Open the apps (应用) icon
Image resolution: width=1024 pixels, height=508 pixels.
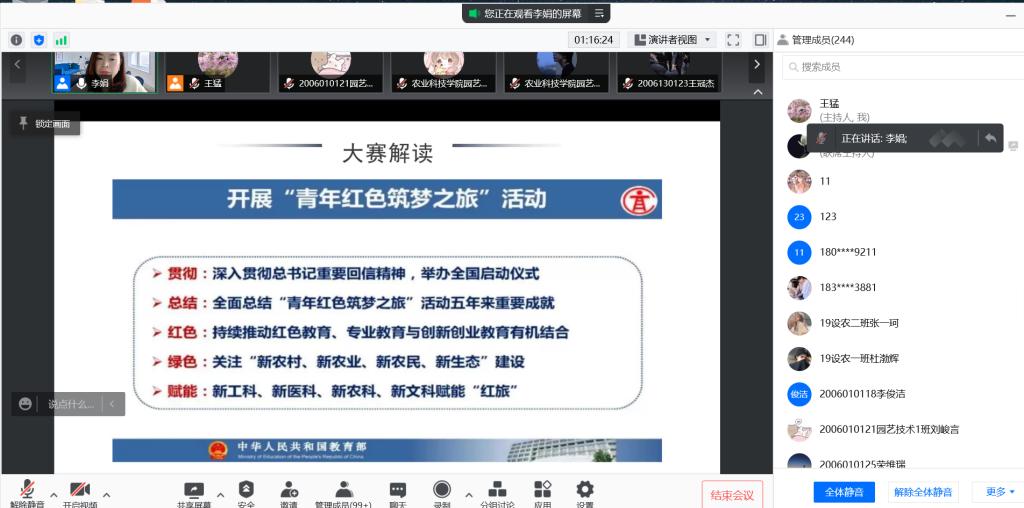coord(543,490)
